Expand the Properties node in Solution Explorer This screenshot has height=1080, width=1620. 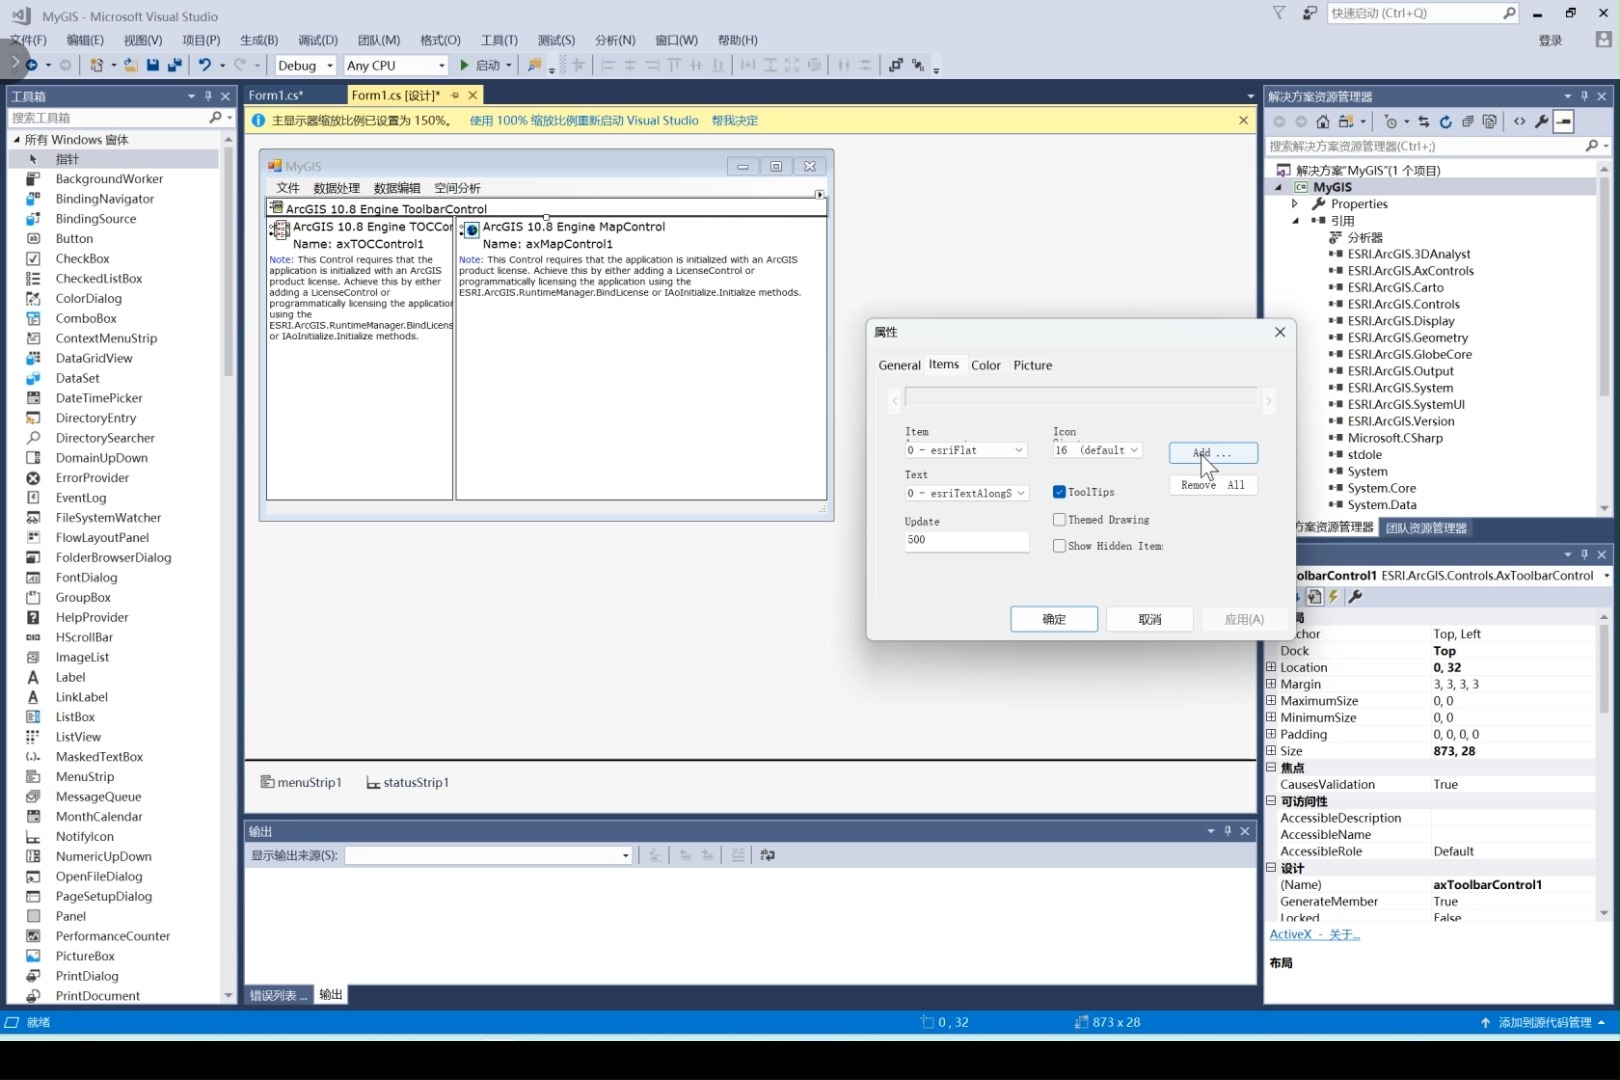tap(1295, 203)
